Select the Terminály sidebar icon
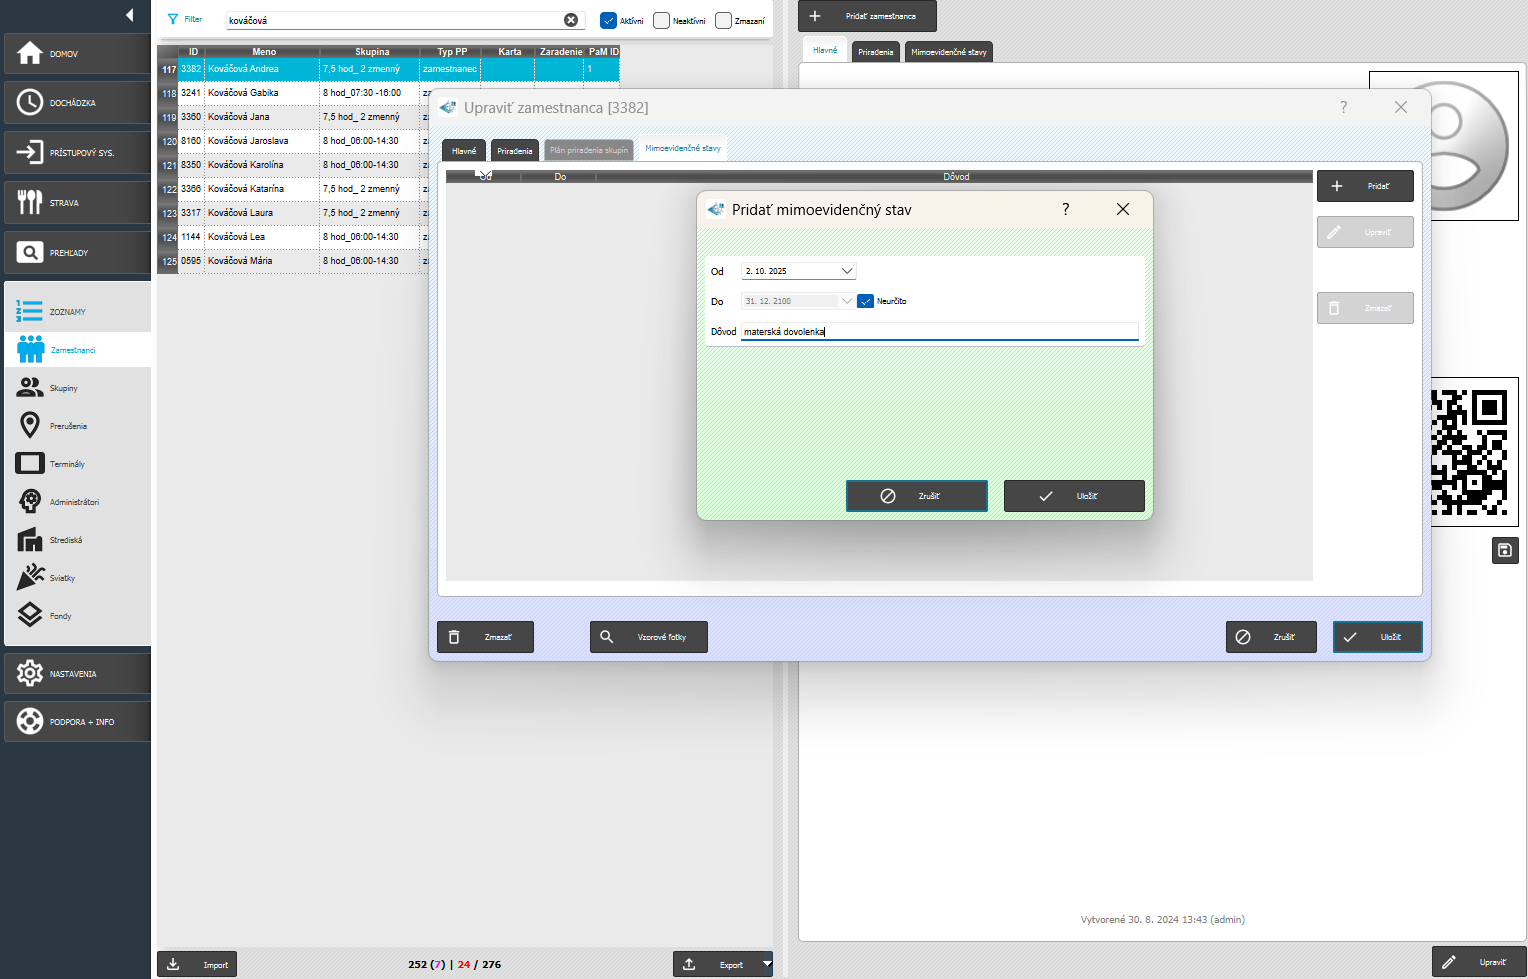Viewport: 1528px width, 979px height. click(30, 463)
